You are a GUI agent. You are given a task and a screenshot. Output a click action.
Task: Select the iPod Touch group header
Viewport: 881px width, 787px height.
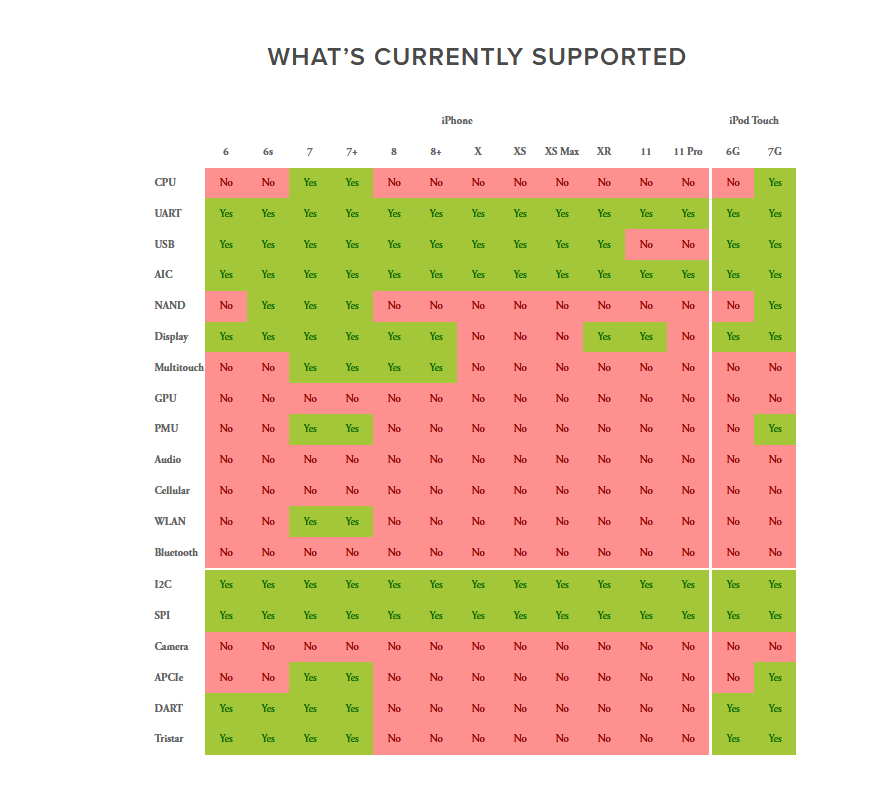[753, 120]
